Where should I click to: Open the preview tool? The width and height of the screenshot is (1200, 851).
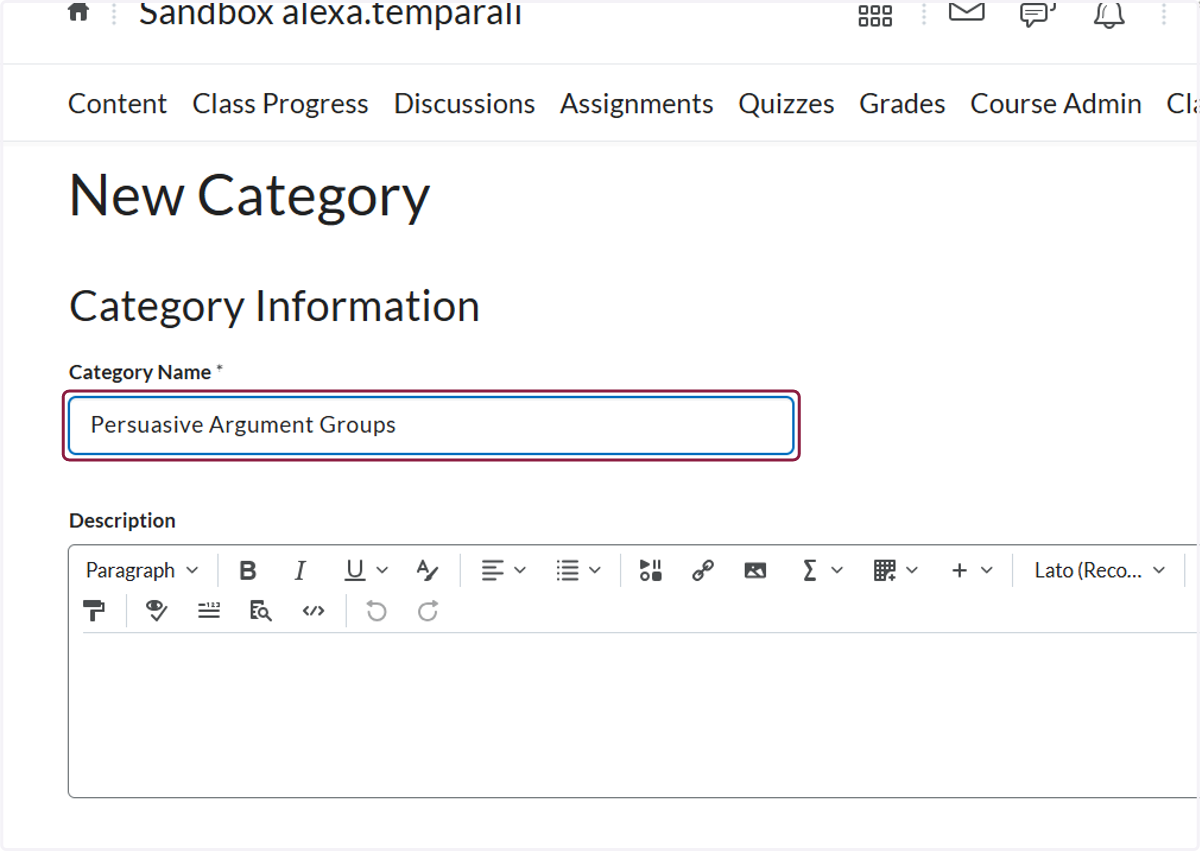click(x=261, y=611)
